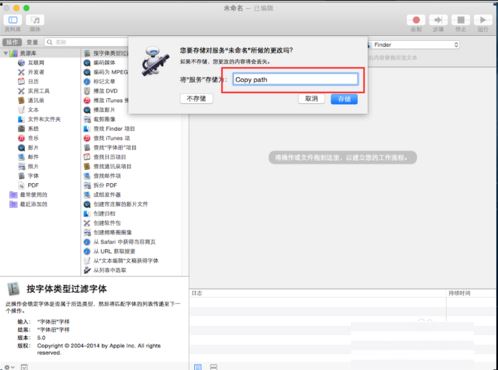Screen dimensions: 498x370
Task: Select the Play DVD (播放 DVD) action
Action: click(x=105, y=91)
